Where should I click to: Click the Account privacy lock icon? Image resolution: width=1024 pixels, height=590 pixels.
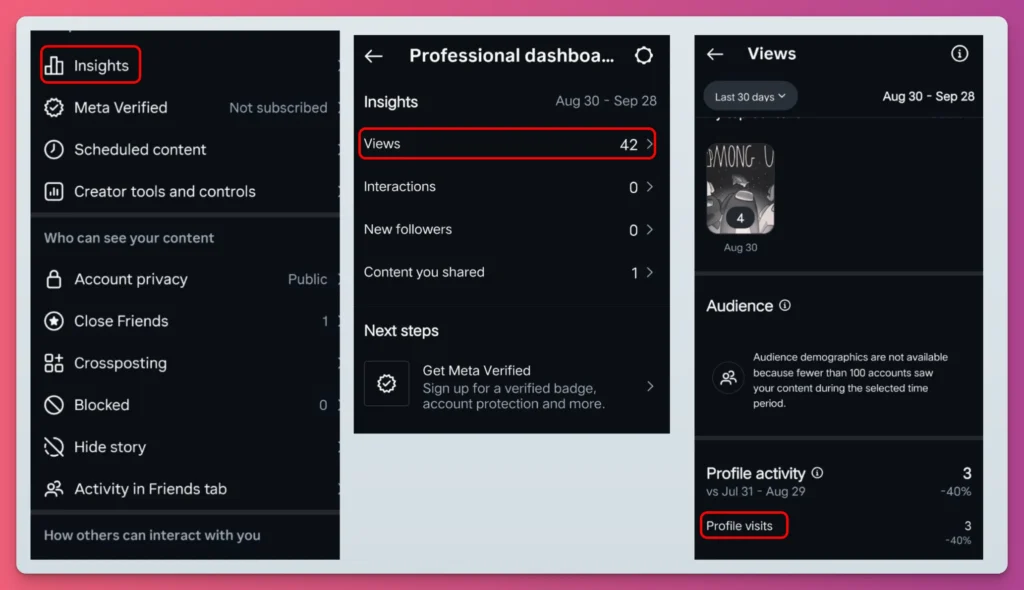point(54,279)
